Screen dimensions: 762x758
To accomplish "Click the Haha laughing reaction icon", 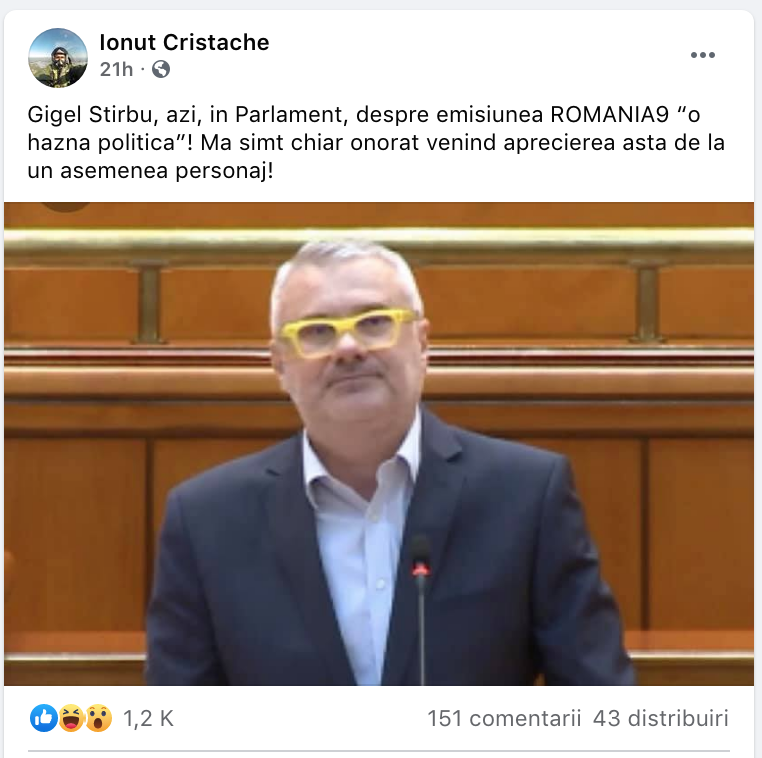I will point(71,718).
